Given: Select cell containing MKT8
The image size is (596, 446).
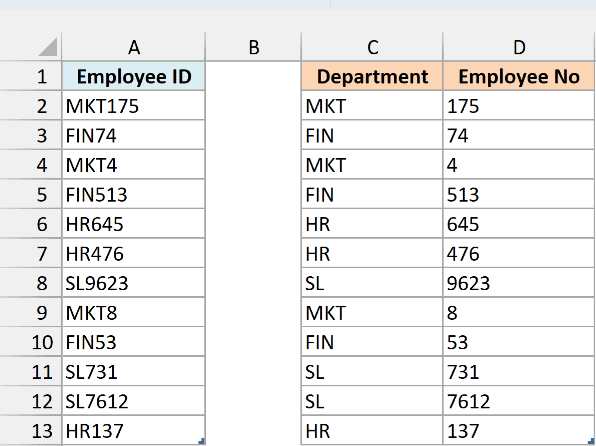Looking at the screenshot, I should point(133,313).
